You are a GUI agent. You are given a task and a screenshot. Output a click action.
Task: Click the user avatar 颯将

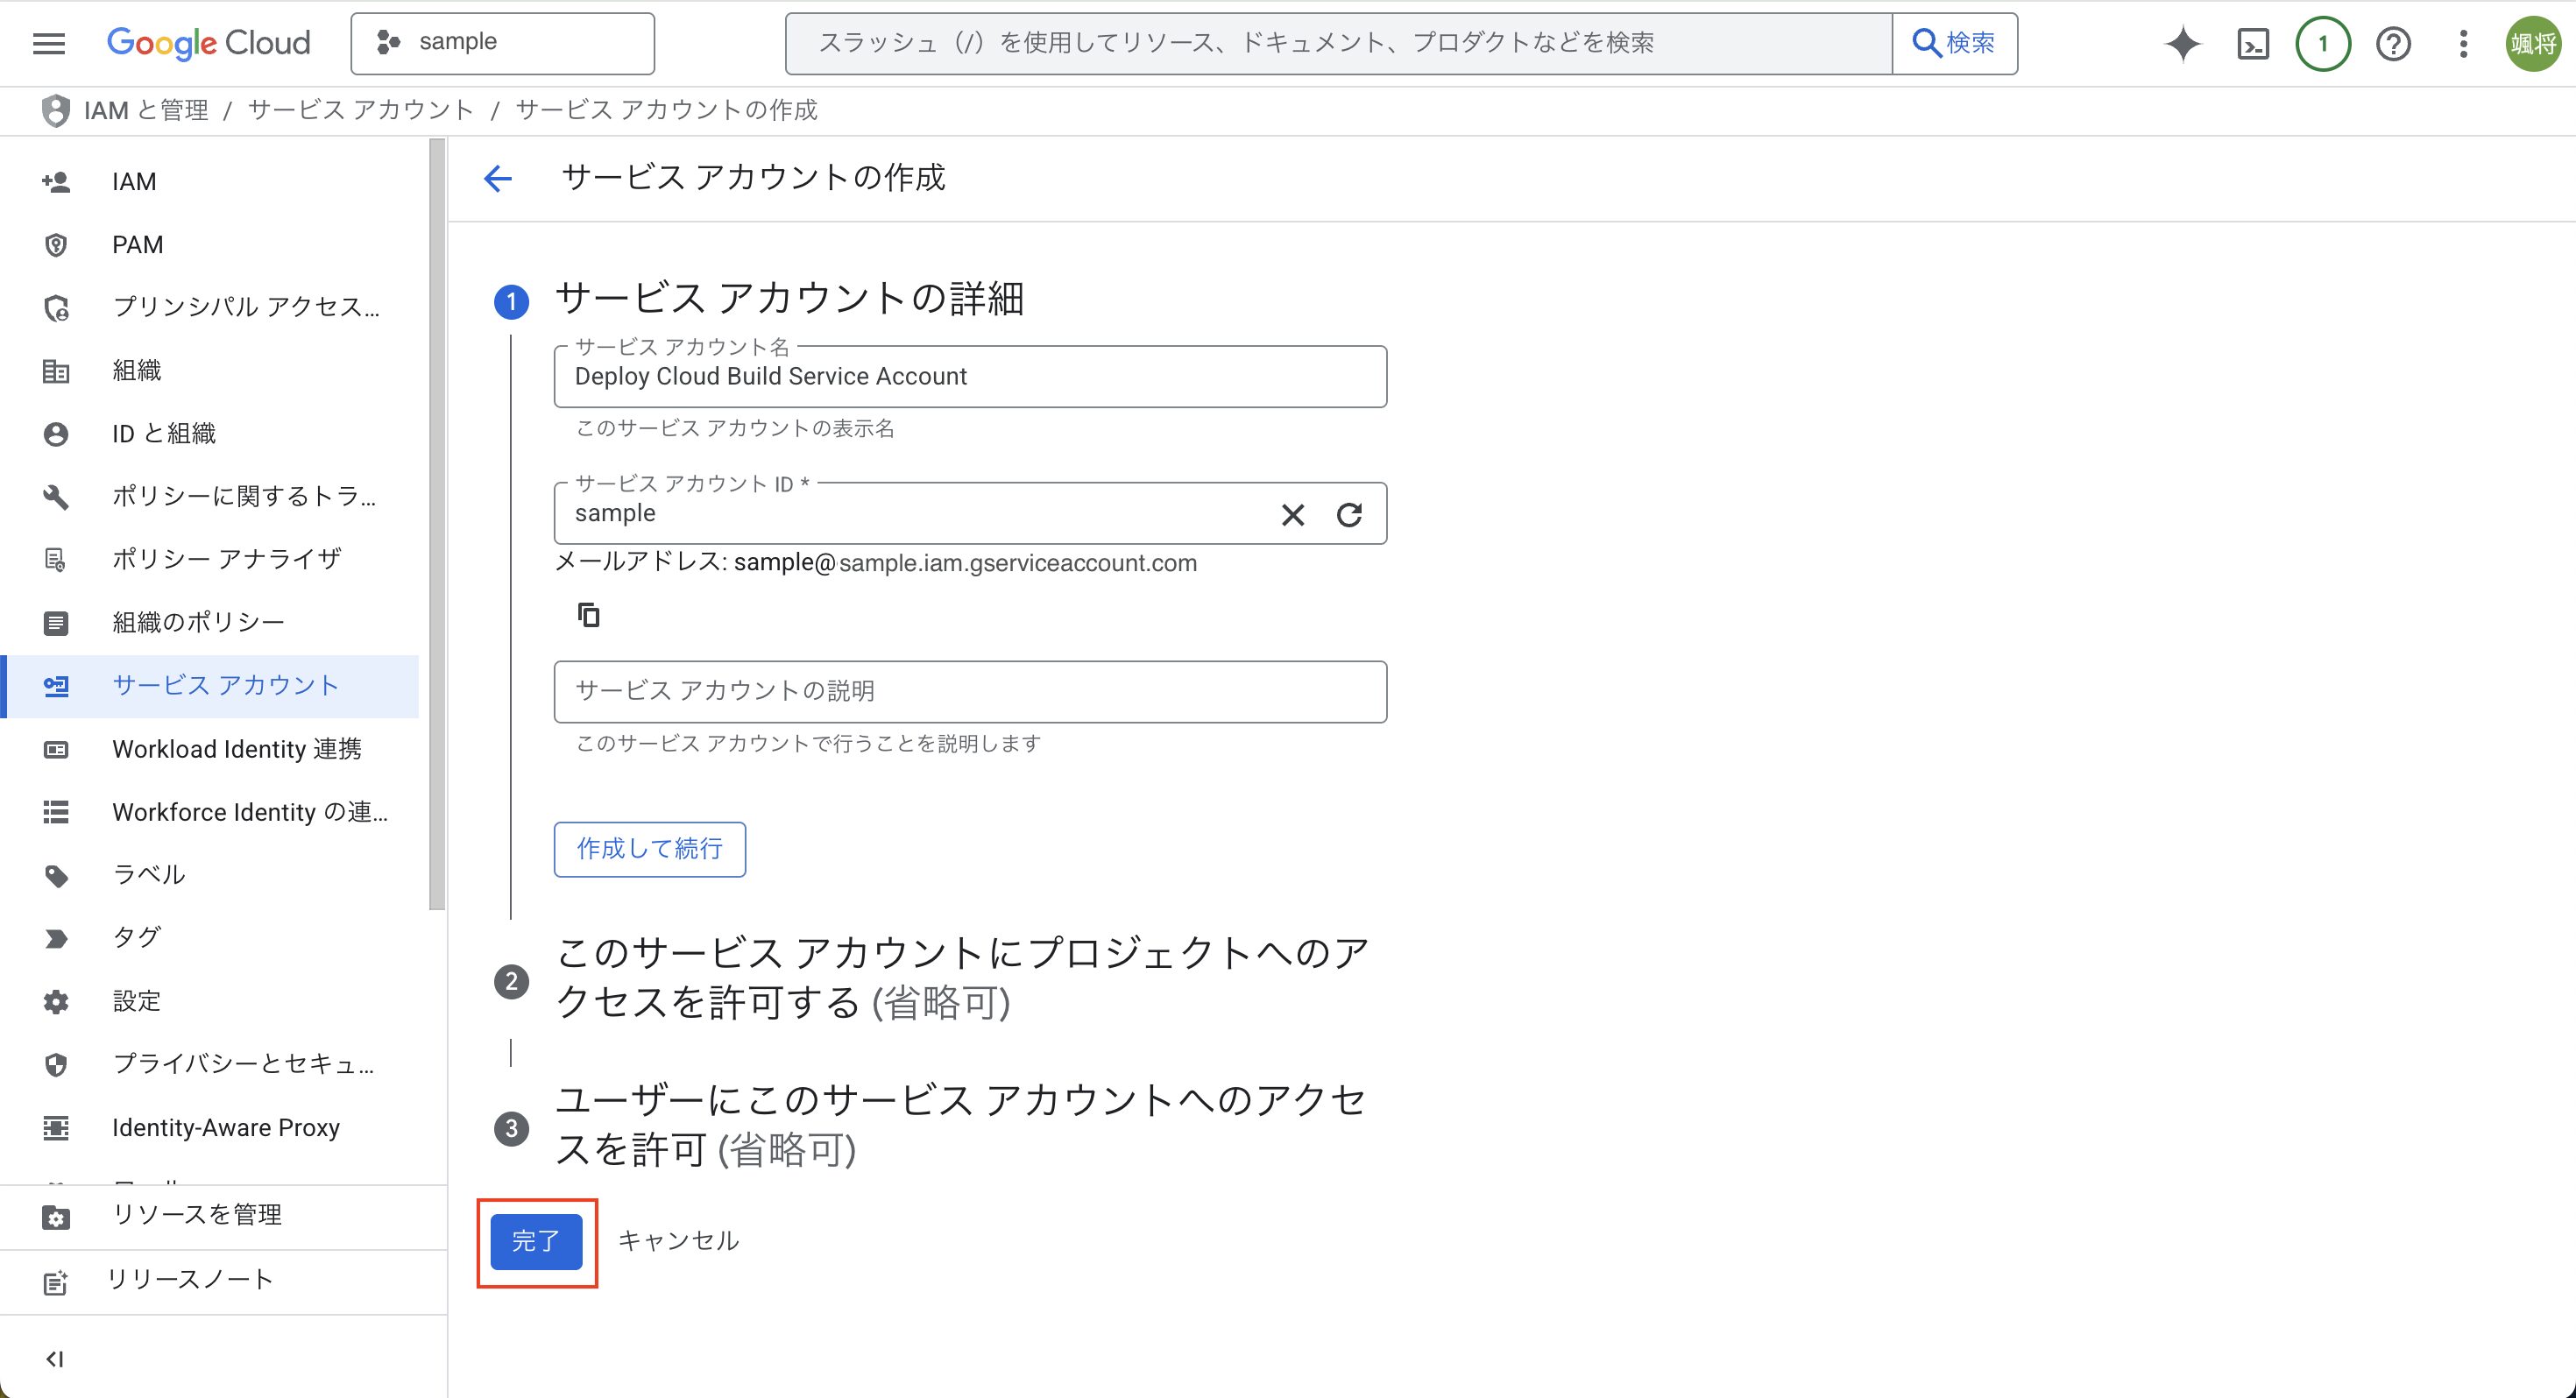(2533, 43)
